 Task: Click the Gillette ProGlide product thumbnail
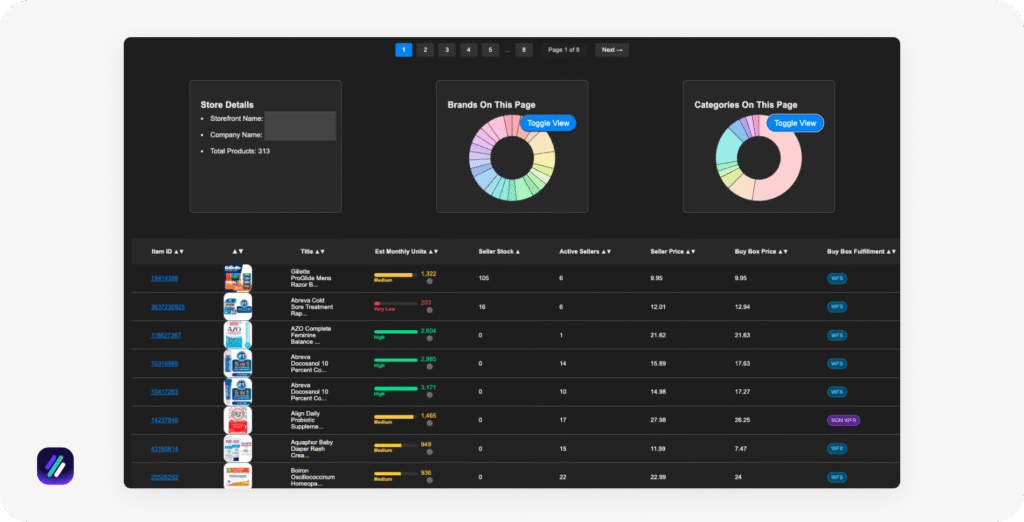coord(238,278)
